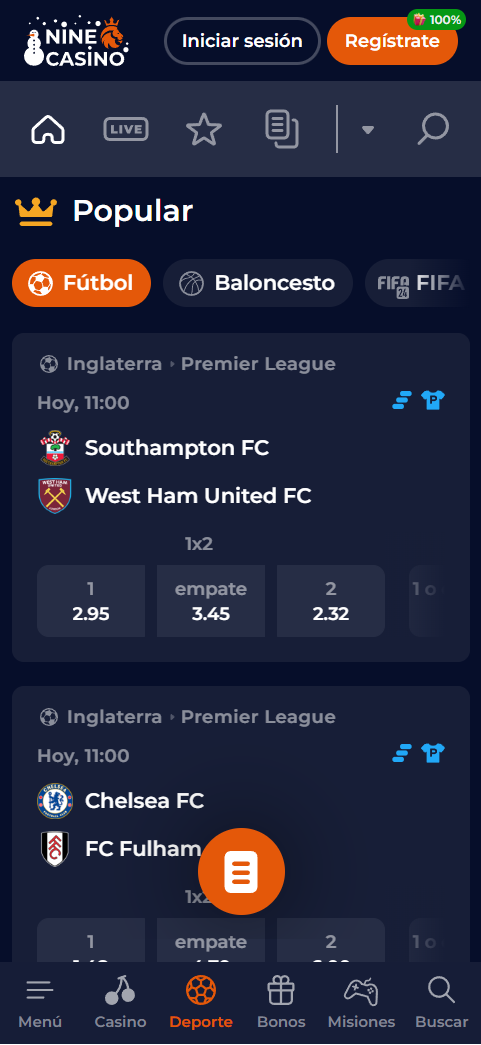Open statistics icon for Southampton match
Viewport: 481px width, 1045px height.
(402, 401)
